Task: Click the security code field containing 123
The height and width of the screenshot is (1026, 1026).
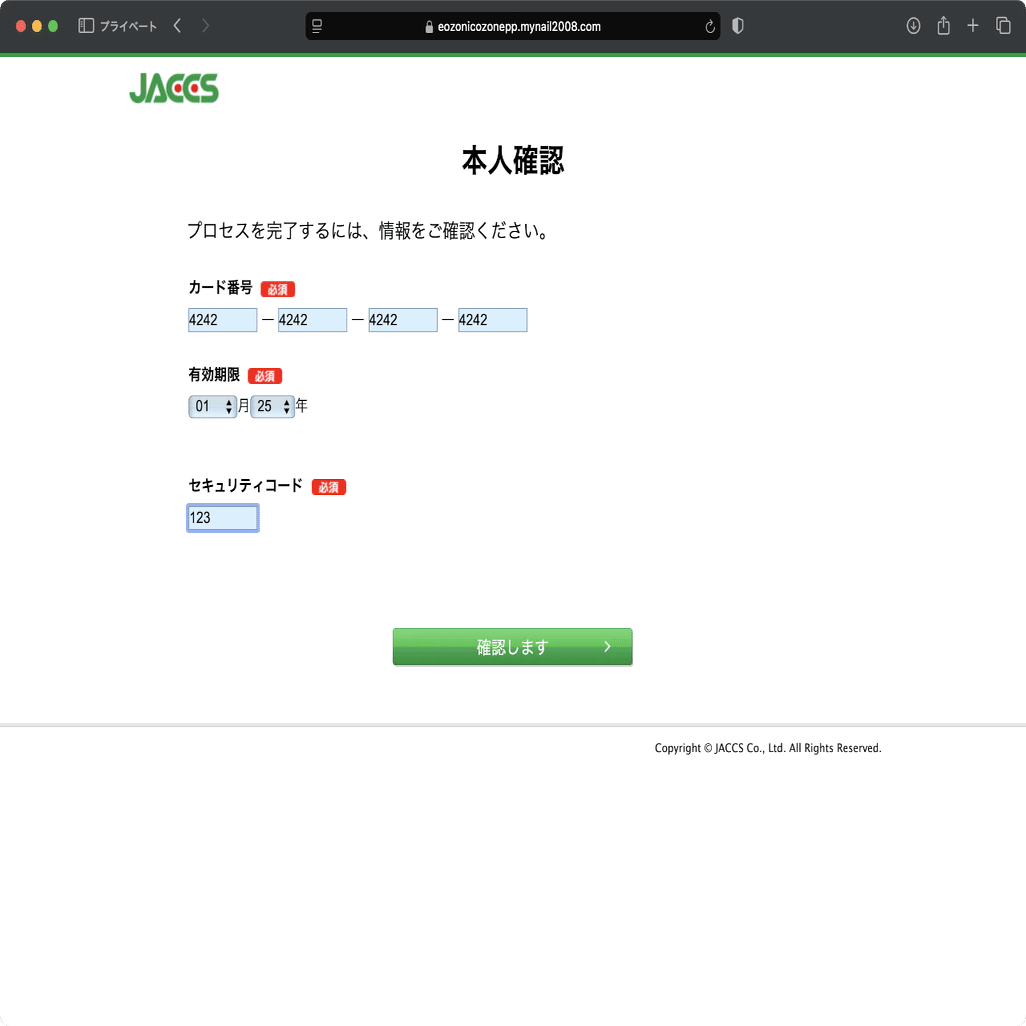Action: 222,517
